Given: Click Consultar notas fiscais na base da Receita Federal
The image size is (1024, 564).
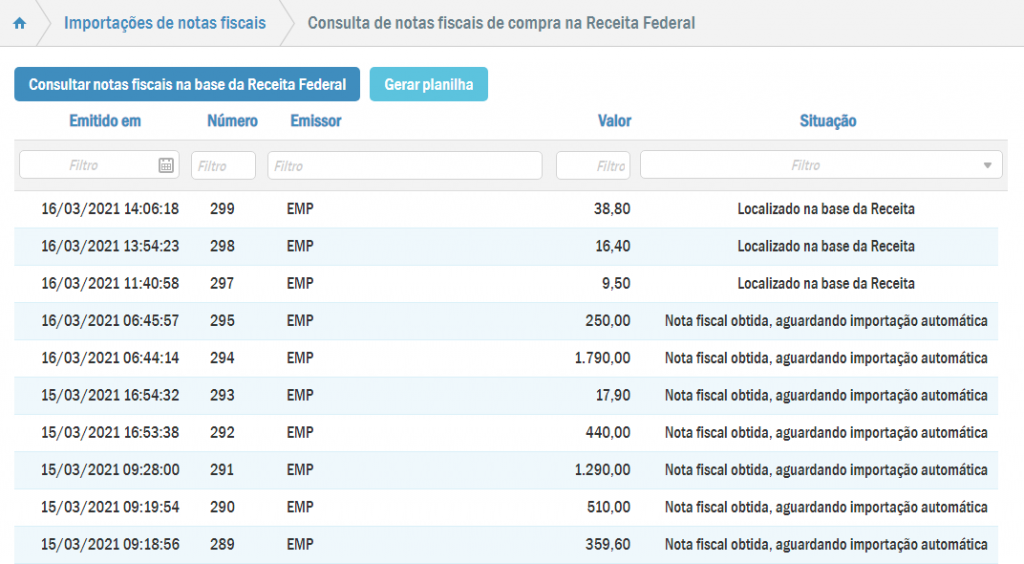Looking at the screenshot, I should pos(187,85).
